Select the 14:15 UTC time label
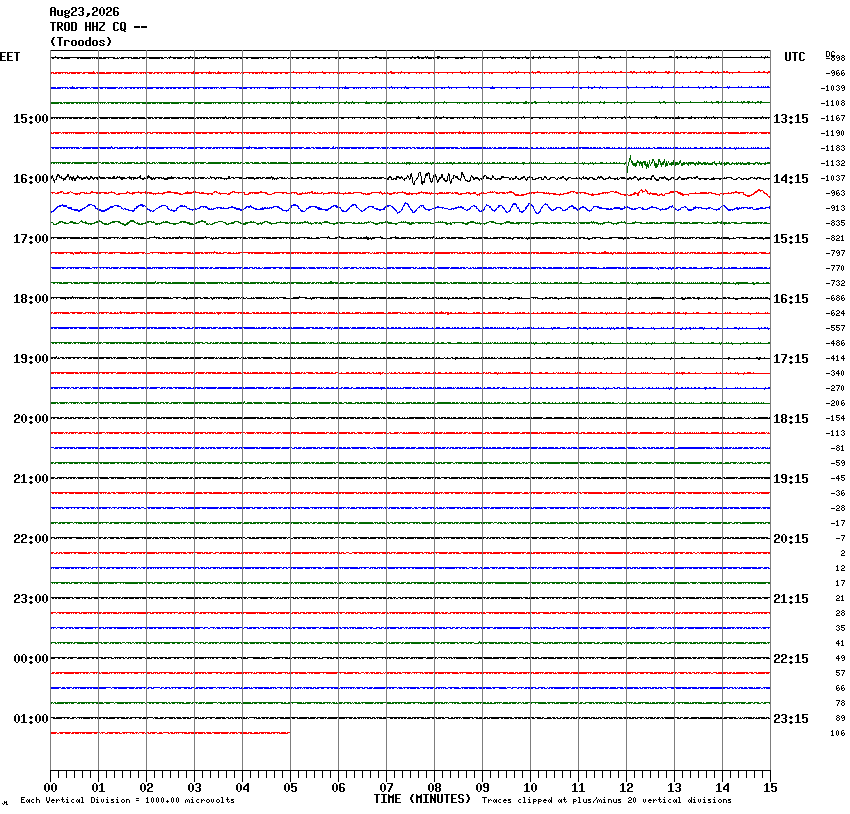 click(790, 179)
